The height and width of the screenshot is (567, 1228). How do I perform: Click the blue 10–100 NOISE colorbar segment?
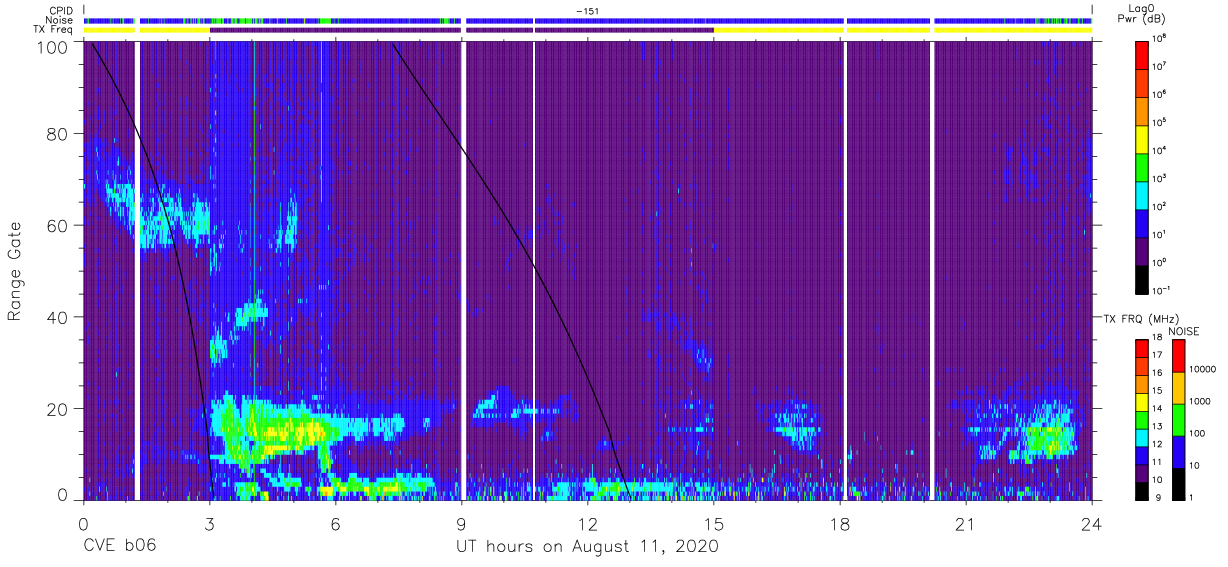click(1177, 451)
